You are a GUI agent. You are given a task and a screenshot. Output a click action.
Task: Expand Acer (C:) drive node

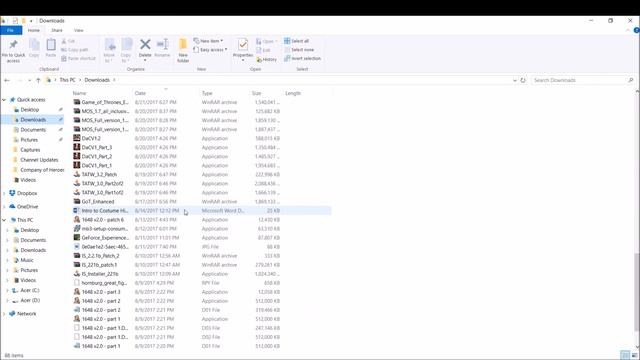point(7,291)
